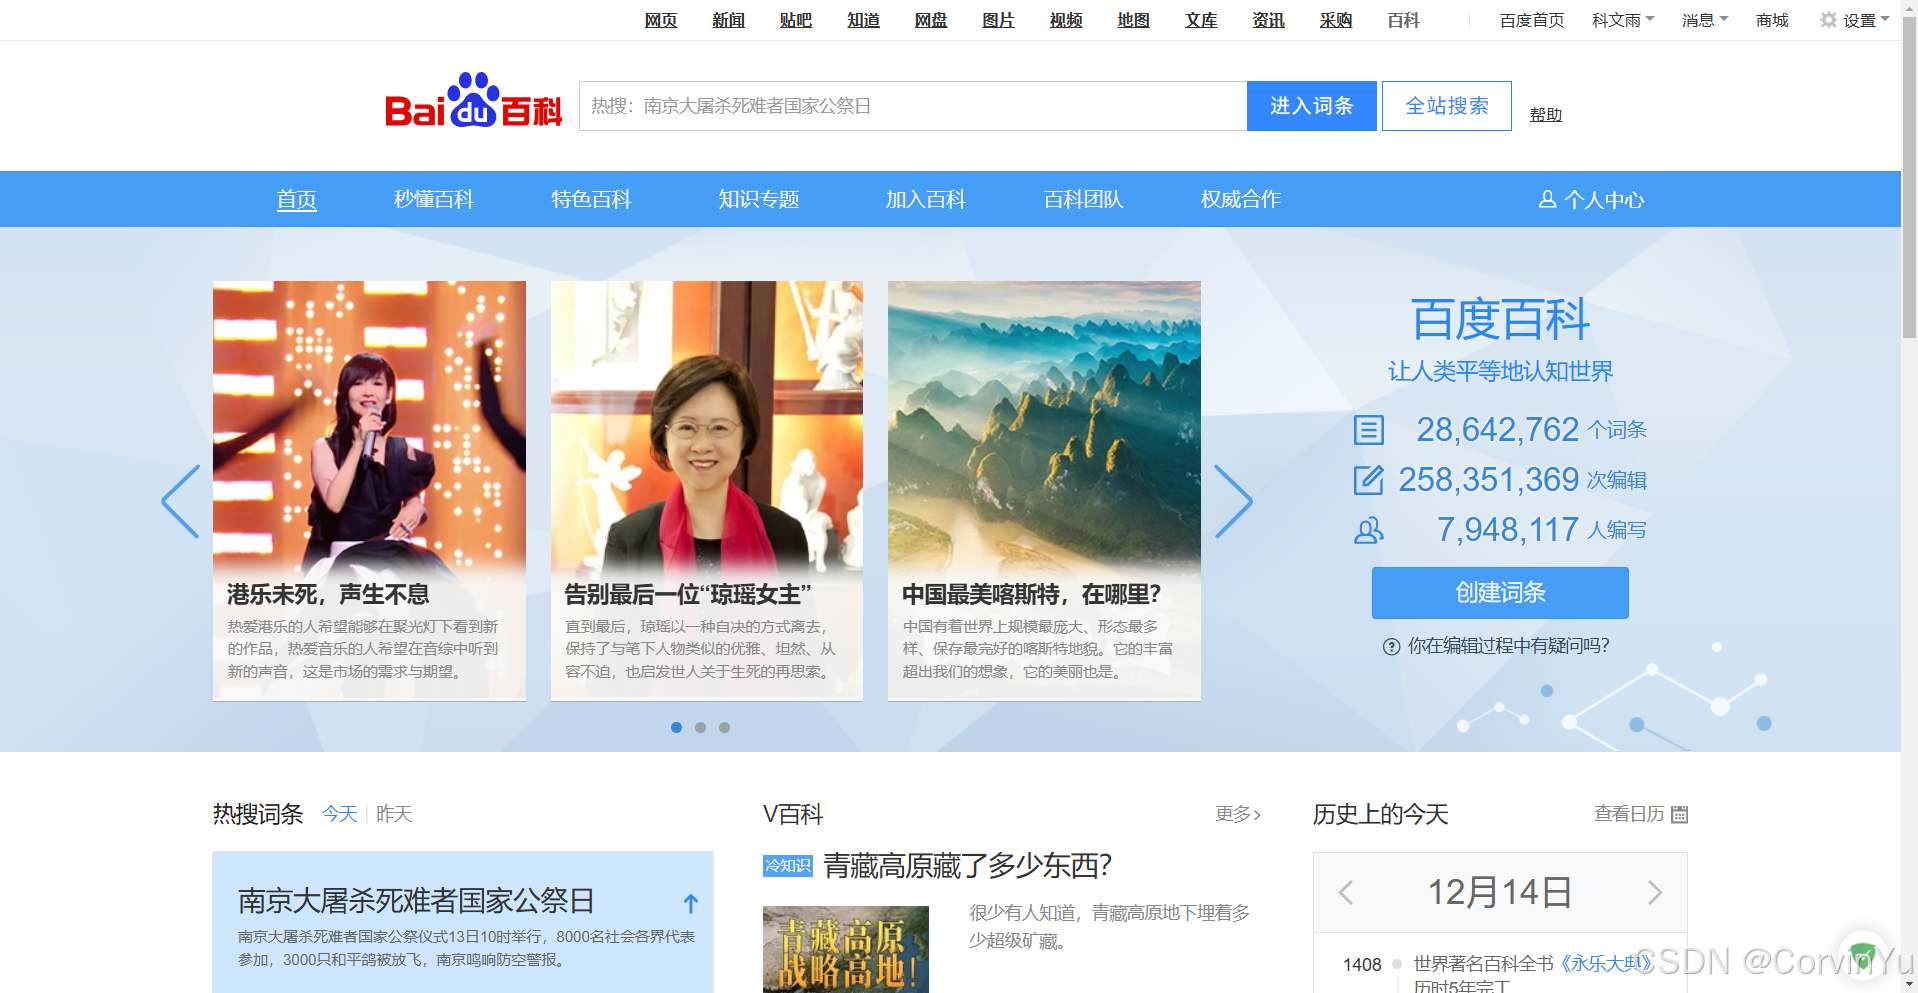The image size is (1918, 993).
Task: Open the 百度首页 link
Action: point(1532,20)
